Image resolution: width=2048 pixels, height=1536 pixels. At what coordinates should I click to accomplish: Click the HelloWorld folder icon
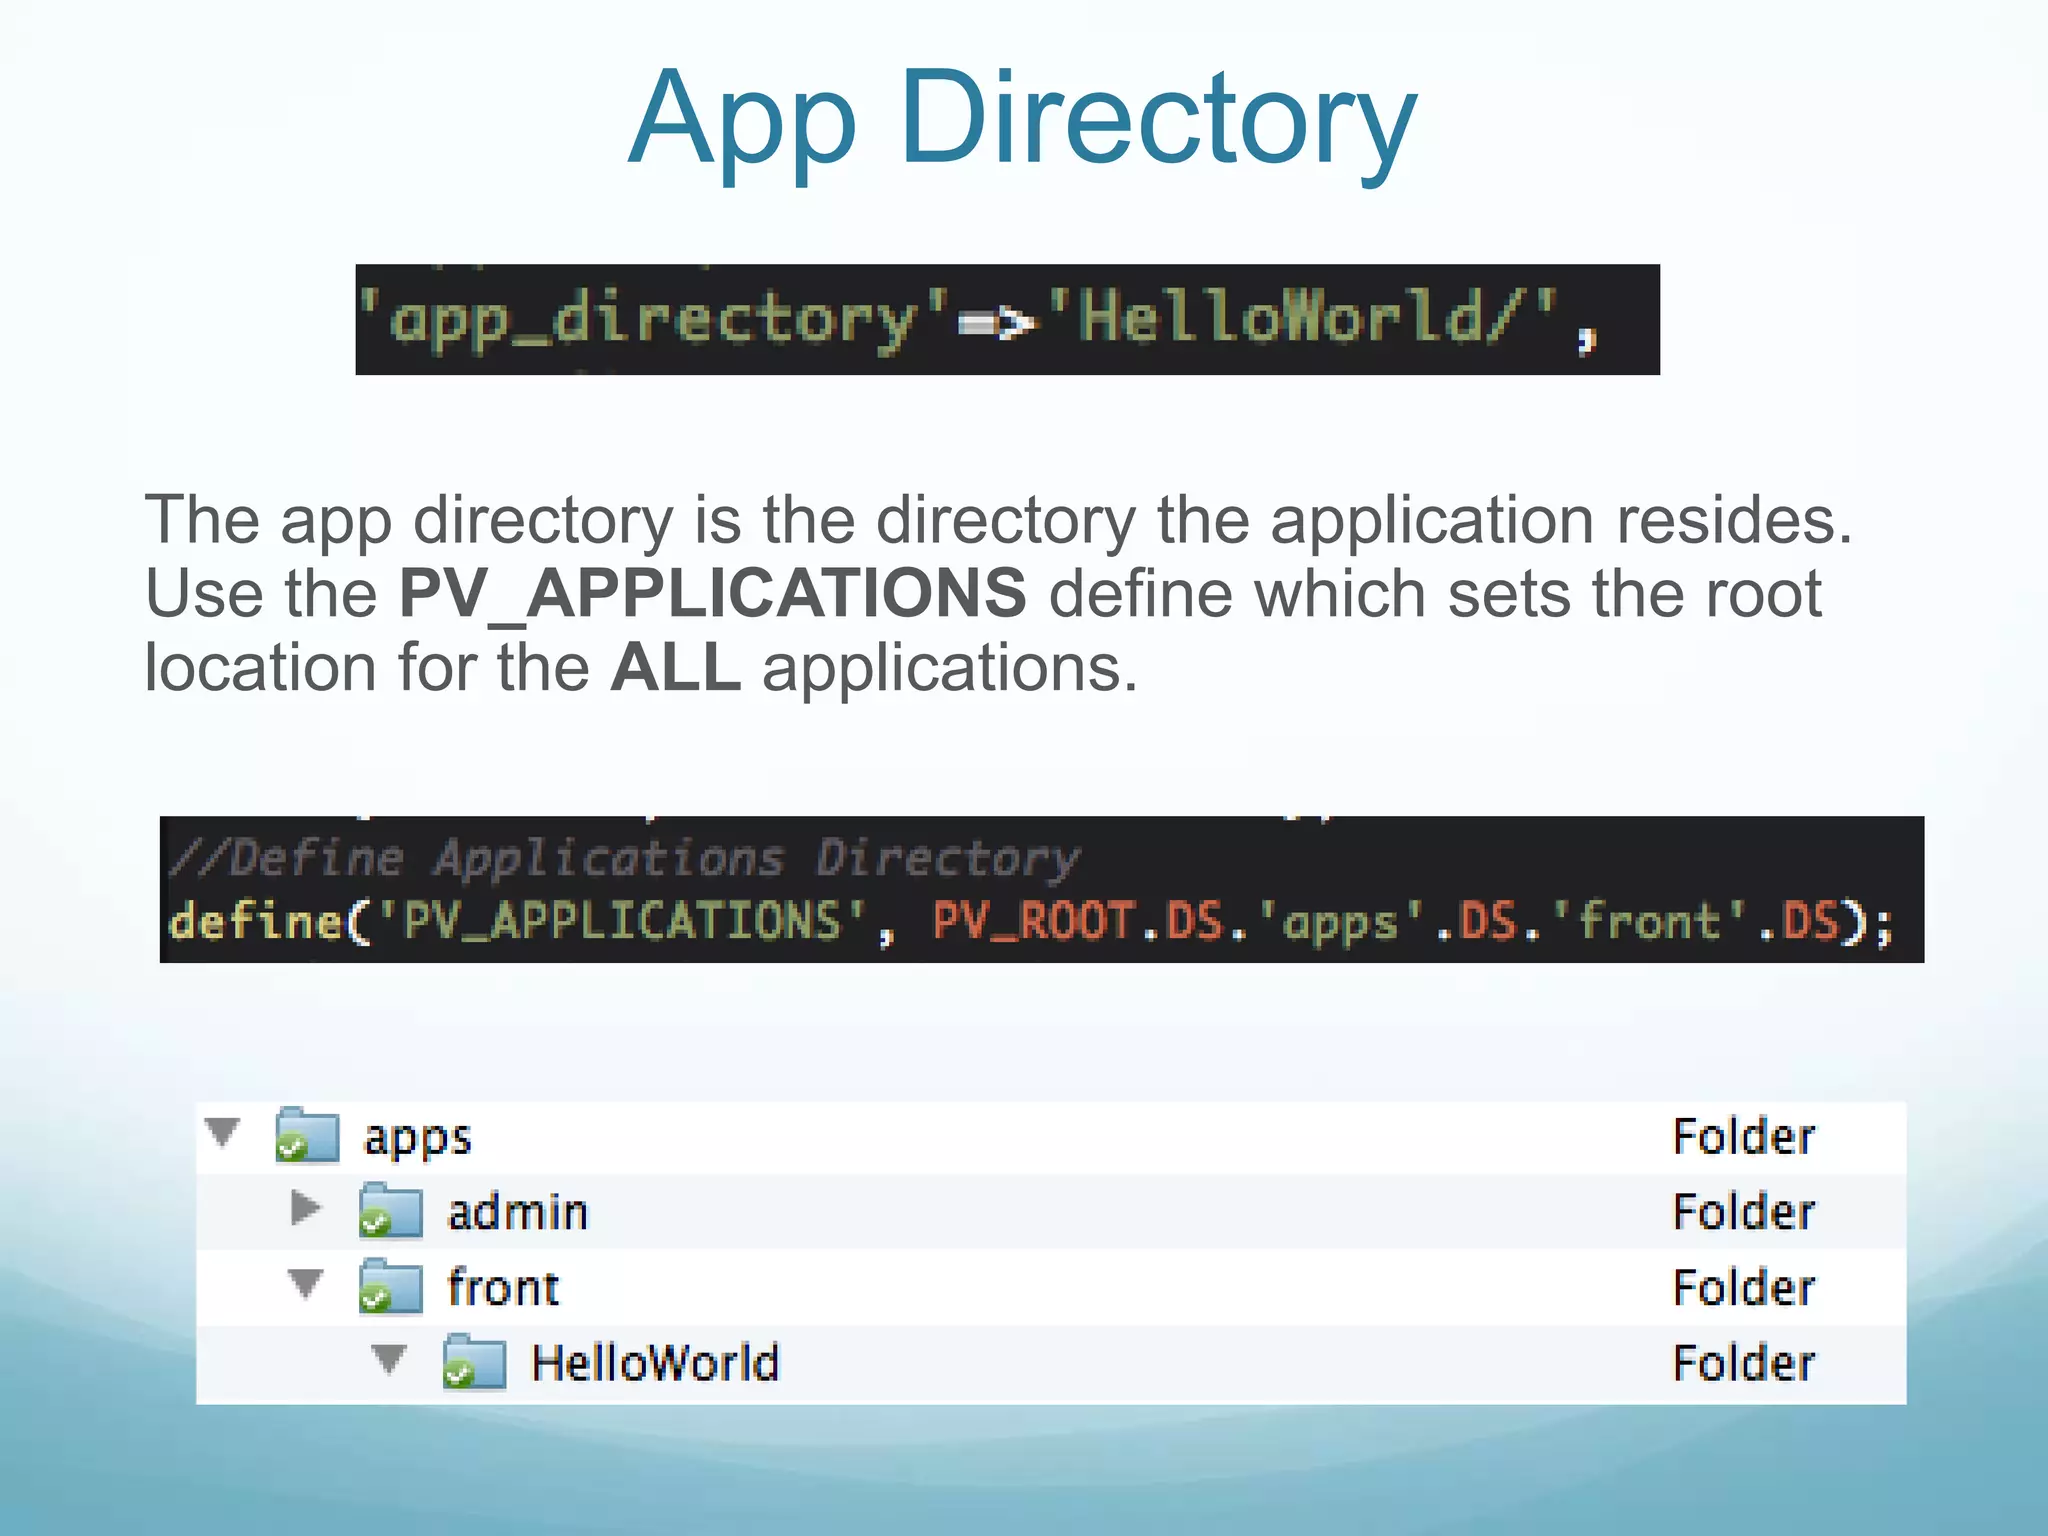coord(474,1362)
